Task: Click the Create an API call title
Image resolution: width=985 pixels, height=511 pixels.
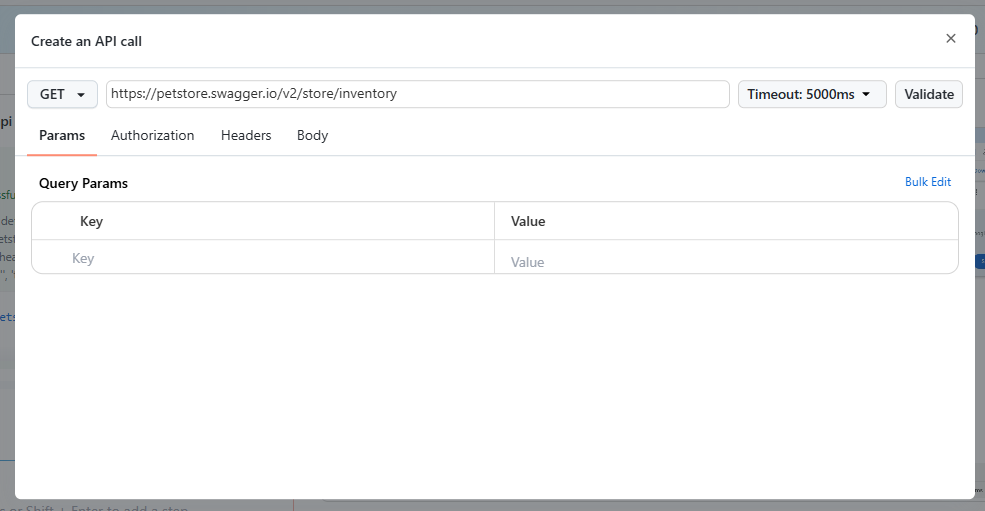Action: point(86,41)
